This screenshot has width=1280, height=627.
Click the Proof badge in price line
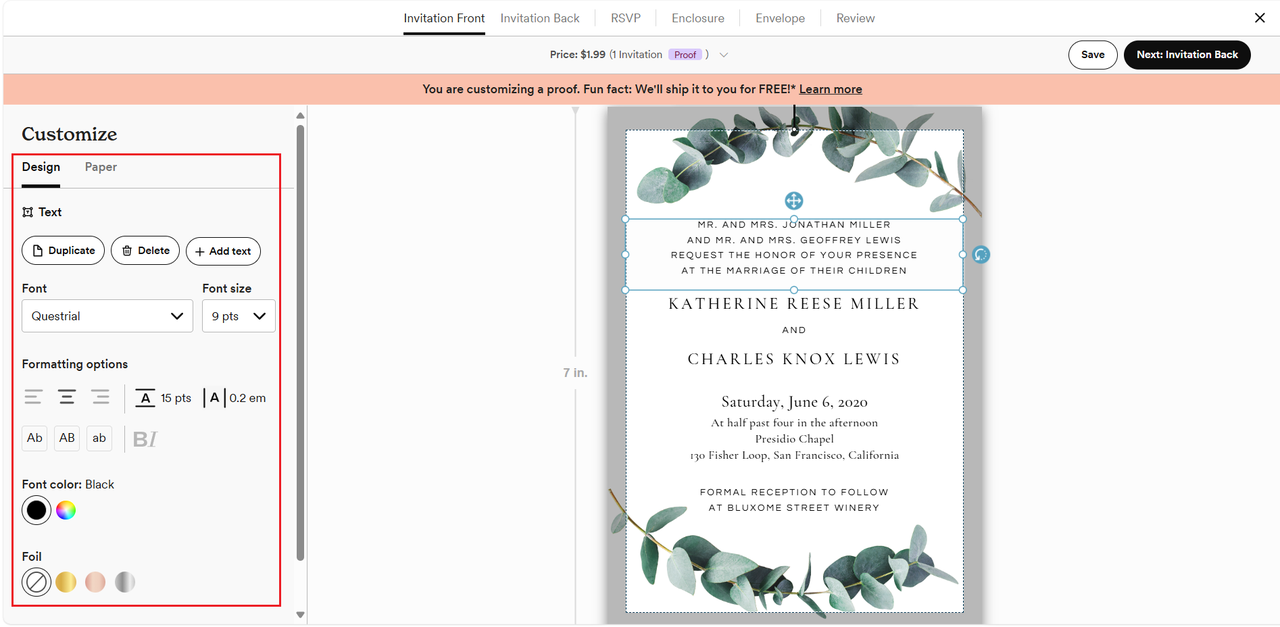[x=685, y=55]
